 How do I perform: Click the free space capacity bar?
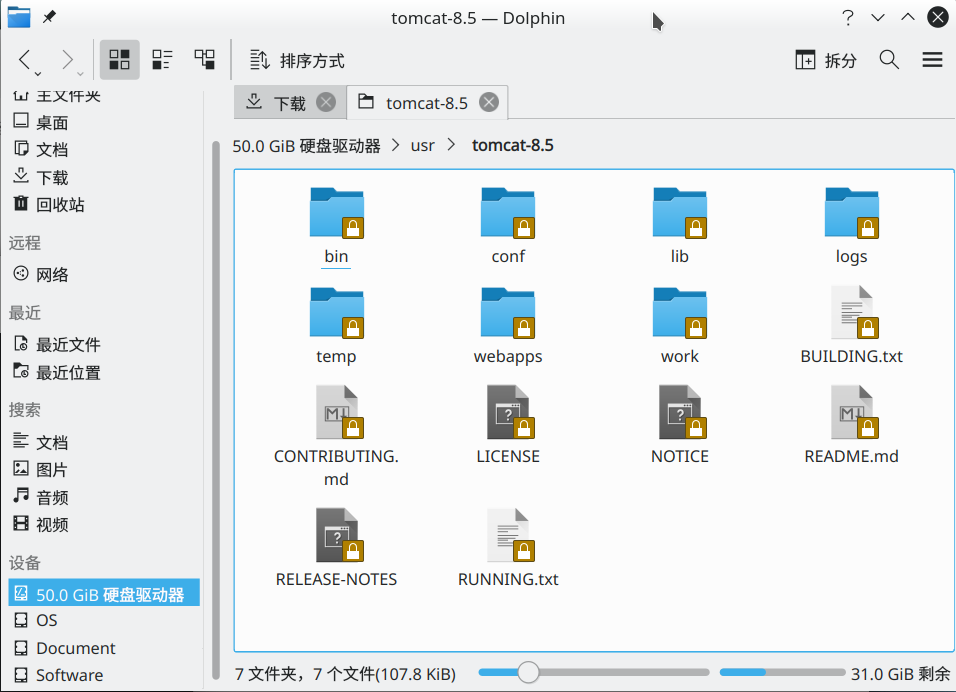[x=782, y=672]
